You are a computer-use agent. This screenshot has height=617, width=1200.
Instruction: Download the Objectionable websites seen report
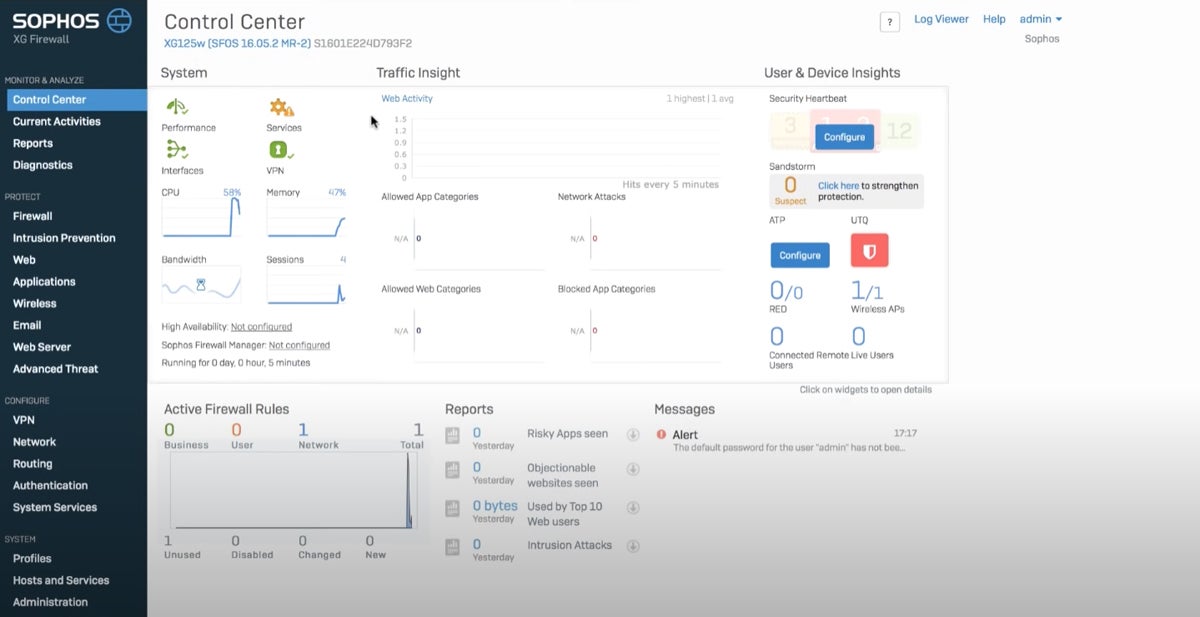pyautogui.click(x=633, y=469)
